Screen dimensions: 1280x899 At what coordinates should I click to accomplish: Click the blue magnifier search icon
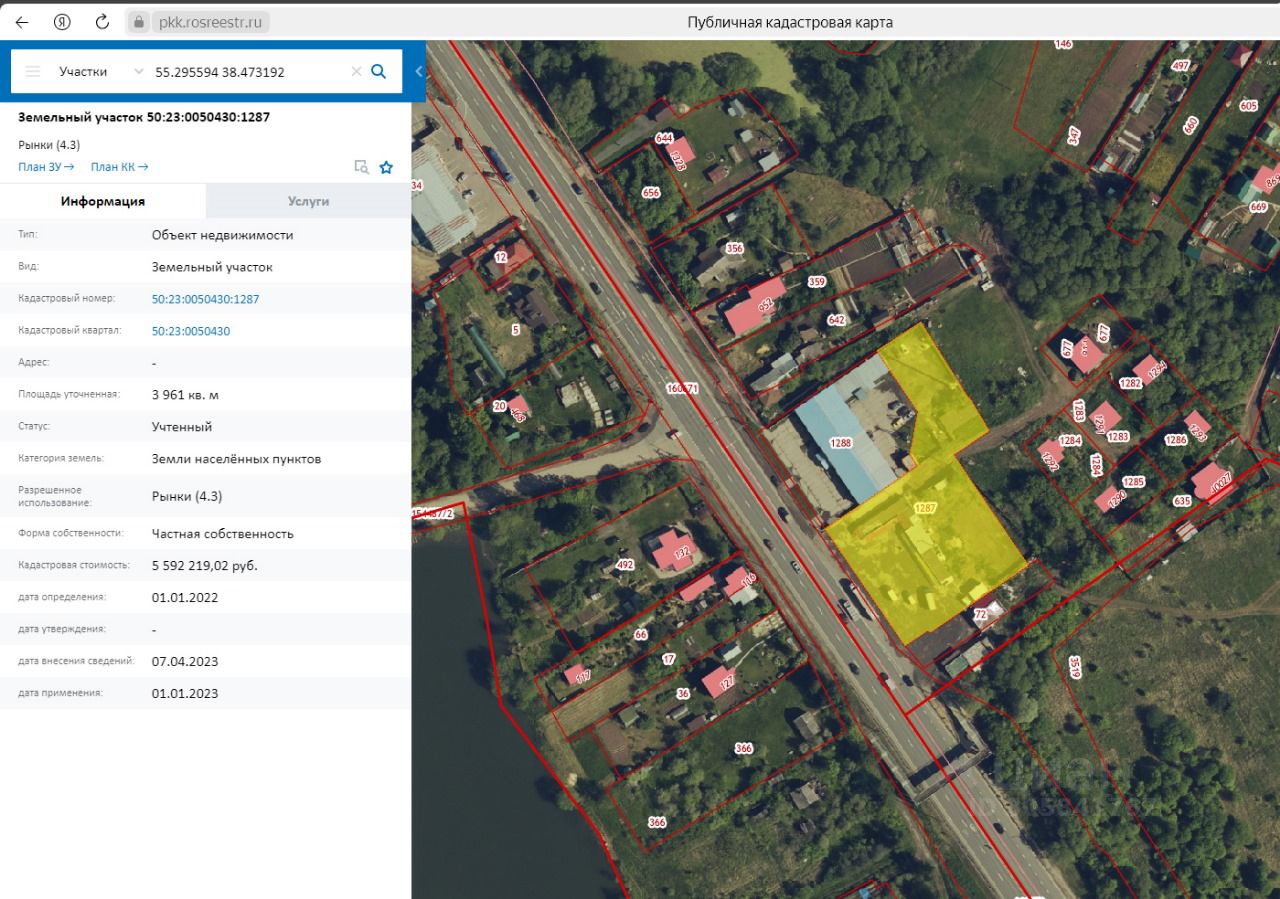tap(379, 71)
